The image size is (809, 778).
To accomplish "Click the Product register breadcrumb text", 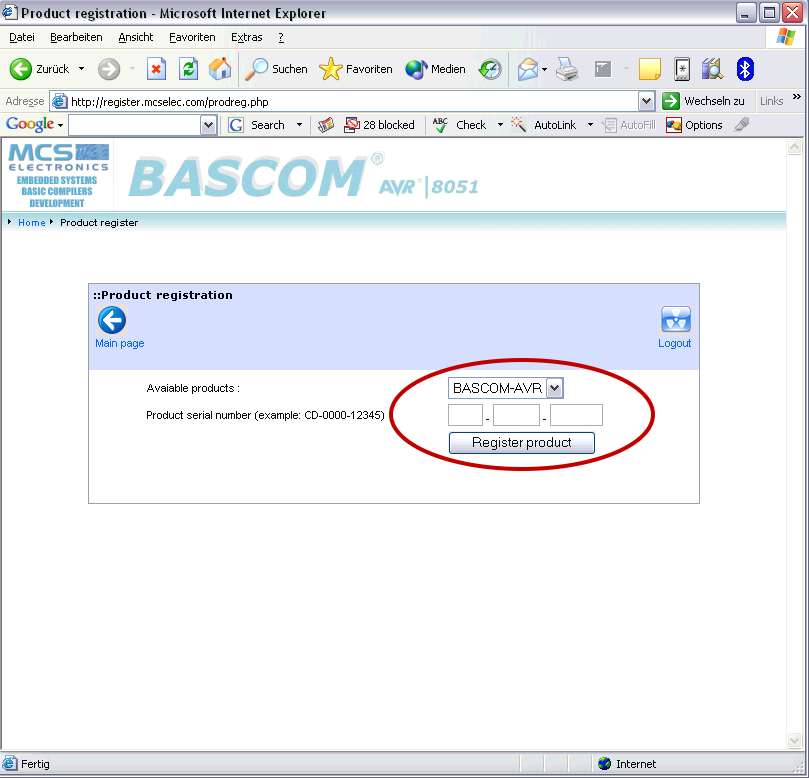I will 99,222.
